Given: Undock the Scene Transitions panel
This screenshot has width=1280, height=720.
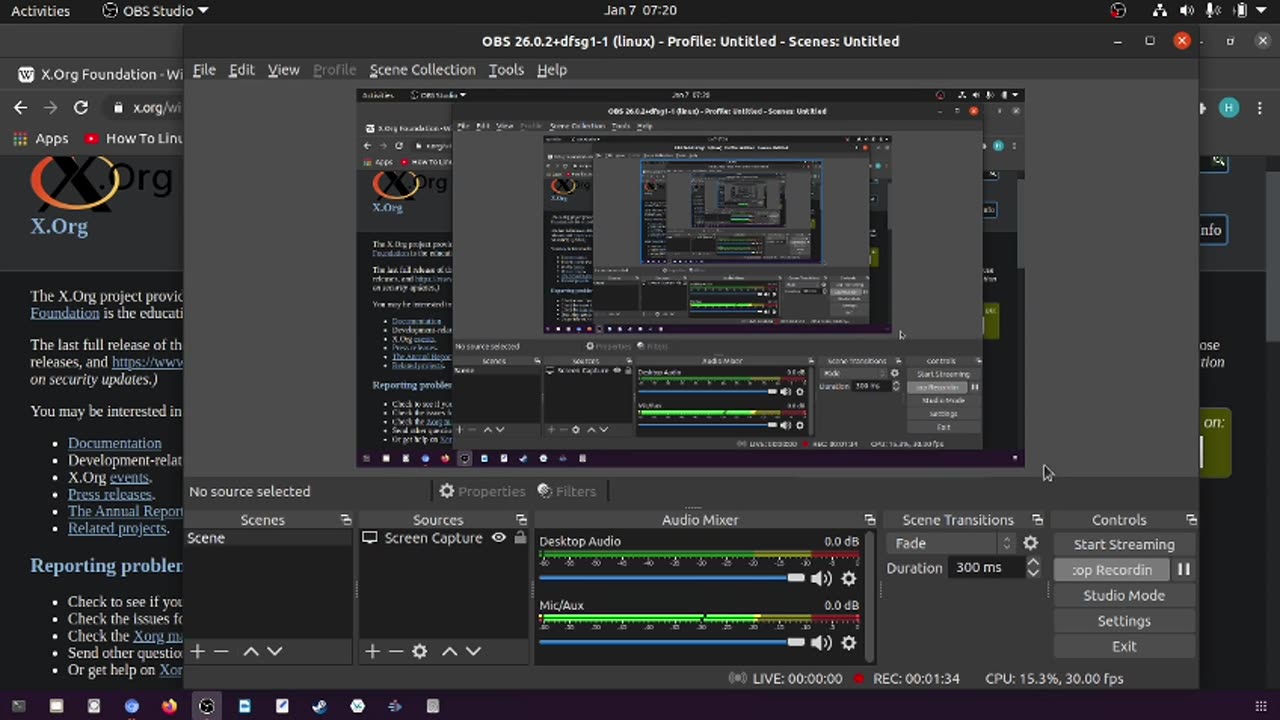Looking at the screenshot, I should pyautogui.click(x=1037, y=520).
